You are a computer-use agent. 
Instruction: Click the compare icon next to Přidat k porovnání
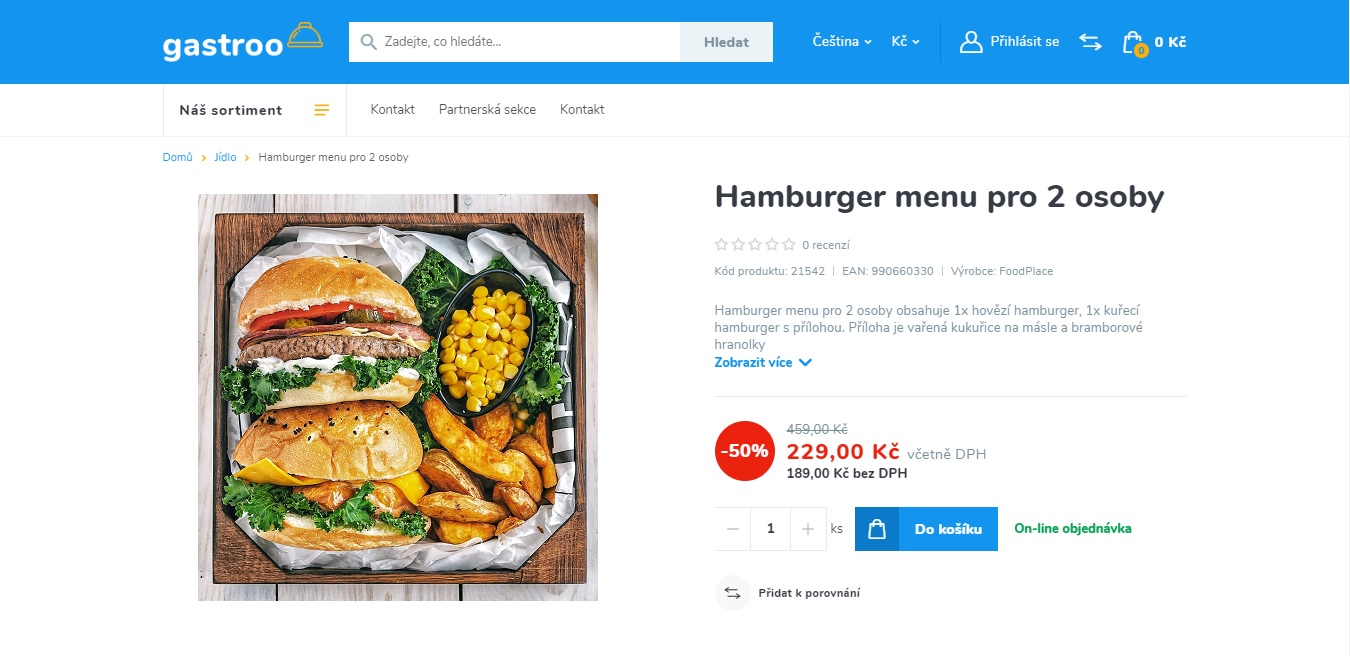coord(732,593)
